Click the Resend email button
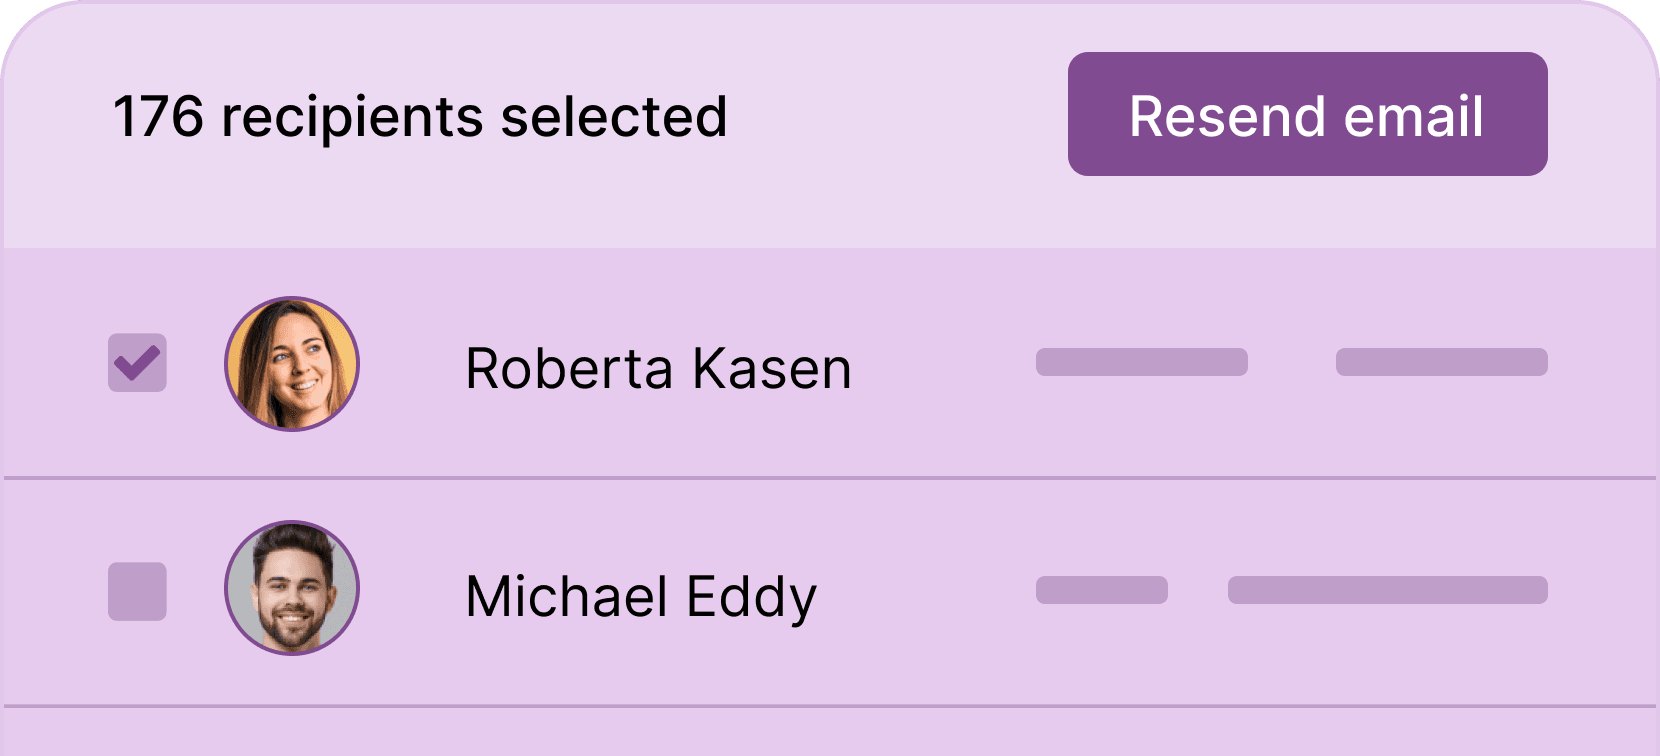 pos(1306,115)
